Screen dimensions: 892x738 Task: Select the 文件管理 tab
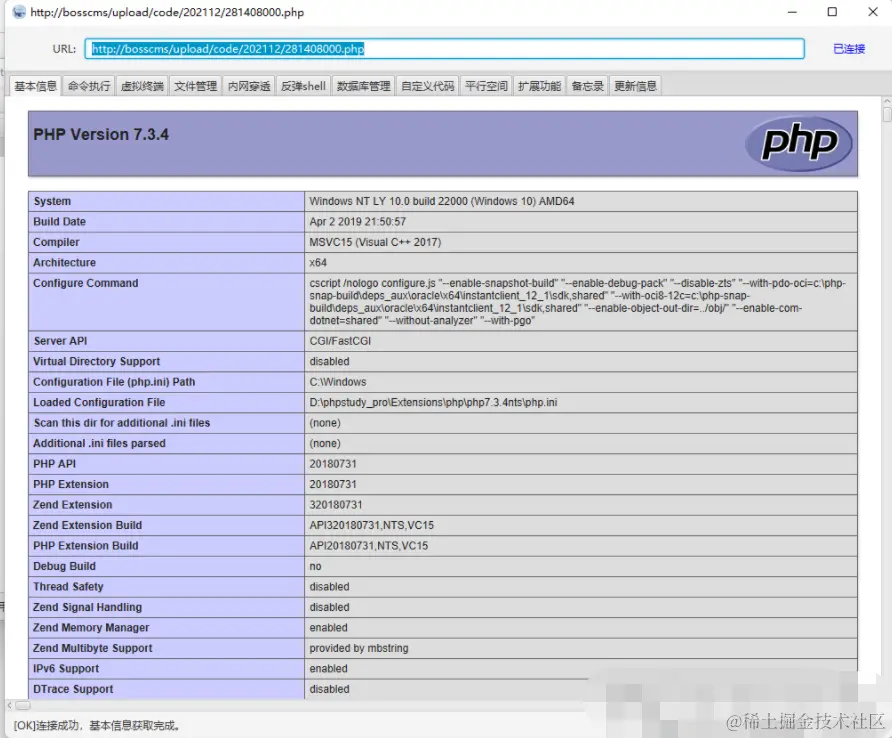point(195,86)
